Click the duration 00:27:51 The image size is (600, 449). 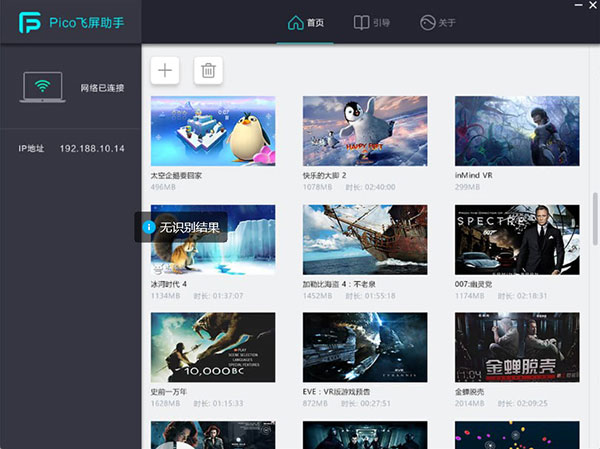coord(375,403)
